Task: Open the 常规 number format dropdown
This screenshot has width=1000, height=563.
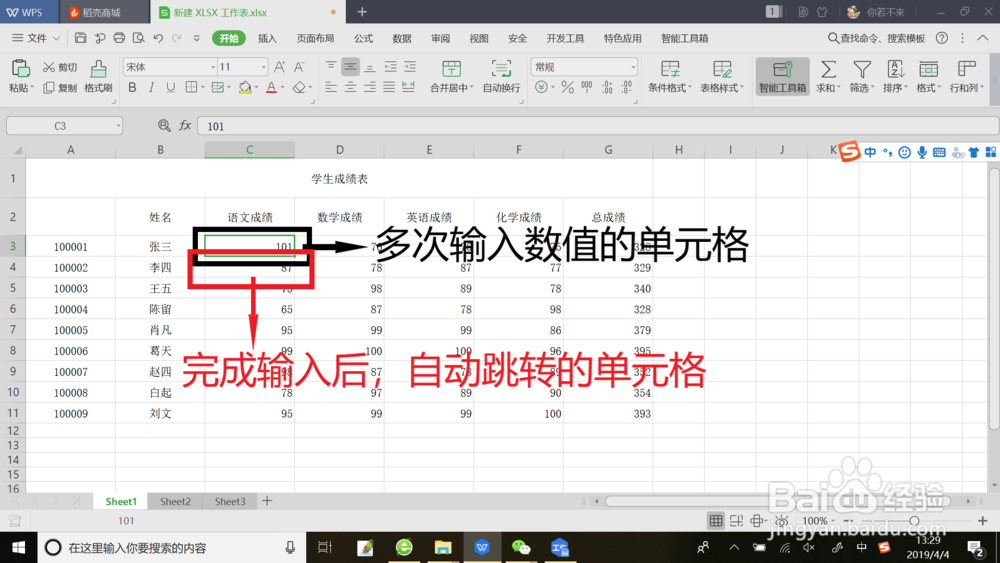Action: point(633,67)
